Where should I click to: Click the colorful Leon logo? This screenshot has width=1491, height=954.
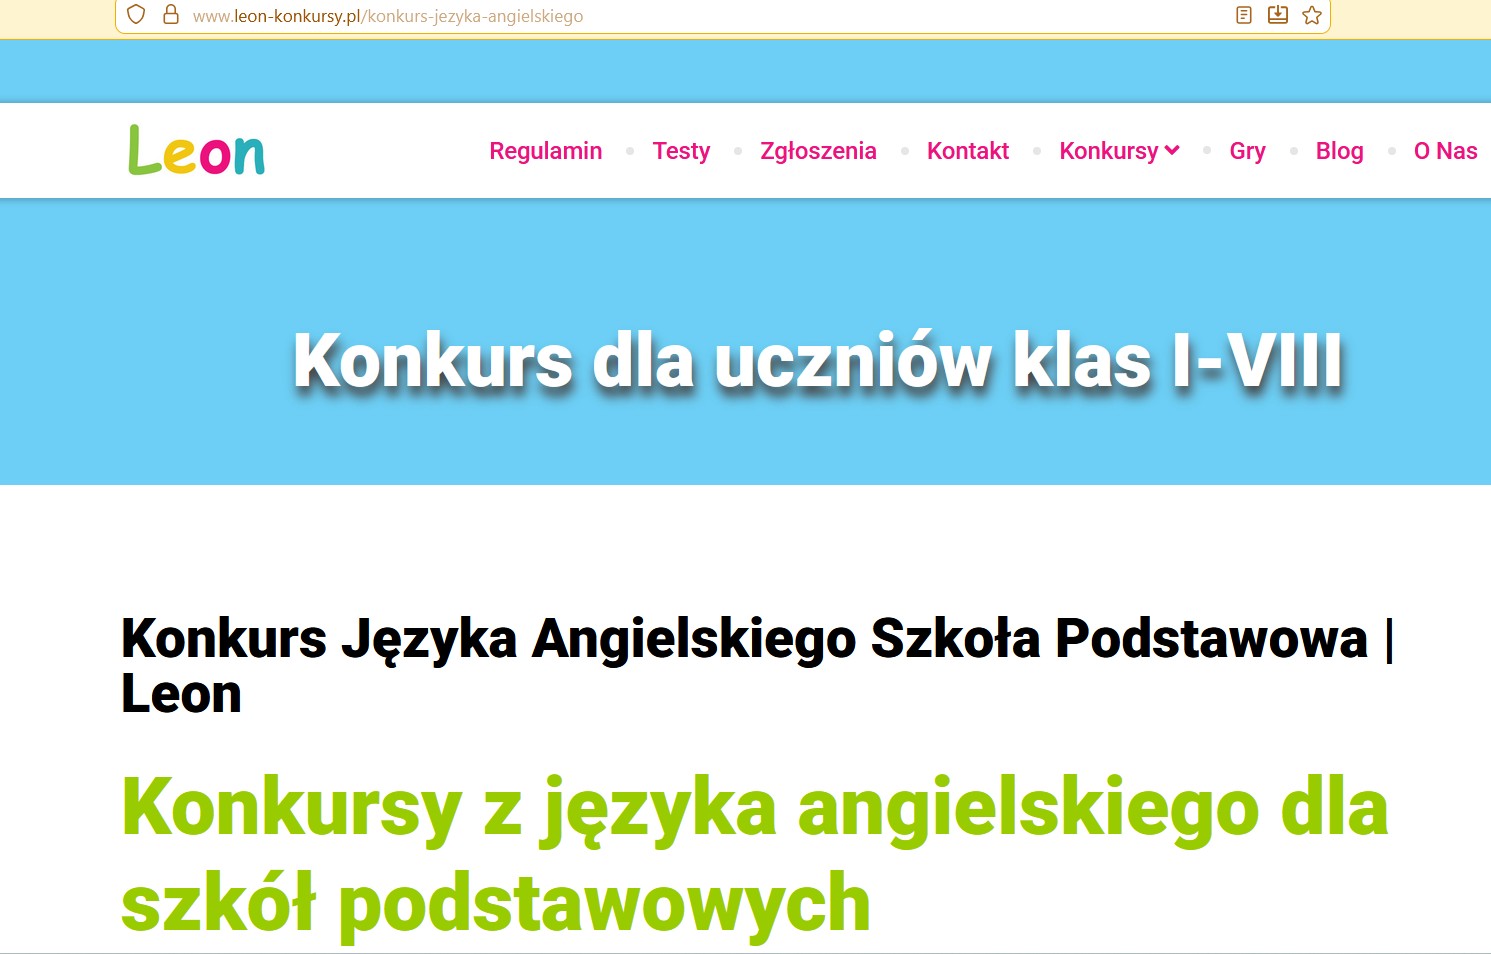(196, 151)
